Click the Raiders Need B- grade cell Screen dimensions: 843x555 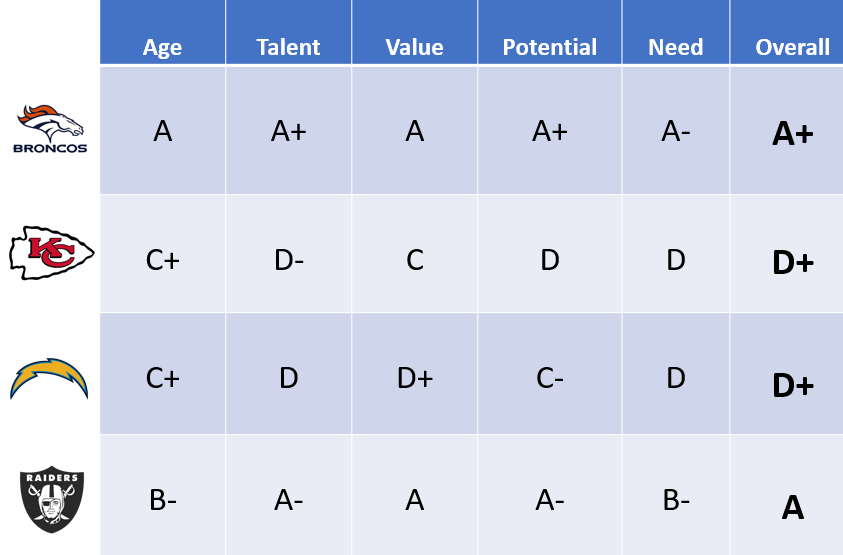(676, 495)
